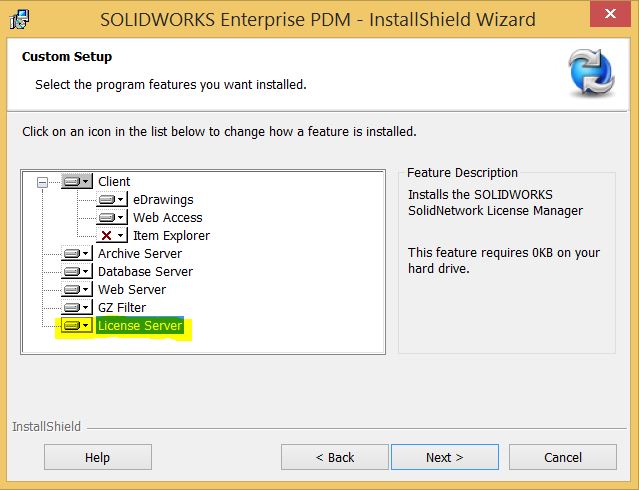Screen dimensions: 639x490
Task: Cancel the installation wizard
Action: tap(562, 457)
